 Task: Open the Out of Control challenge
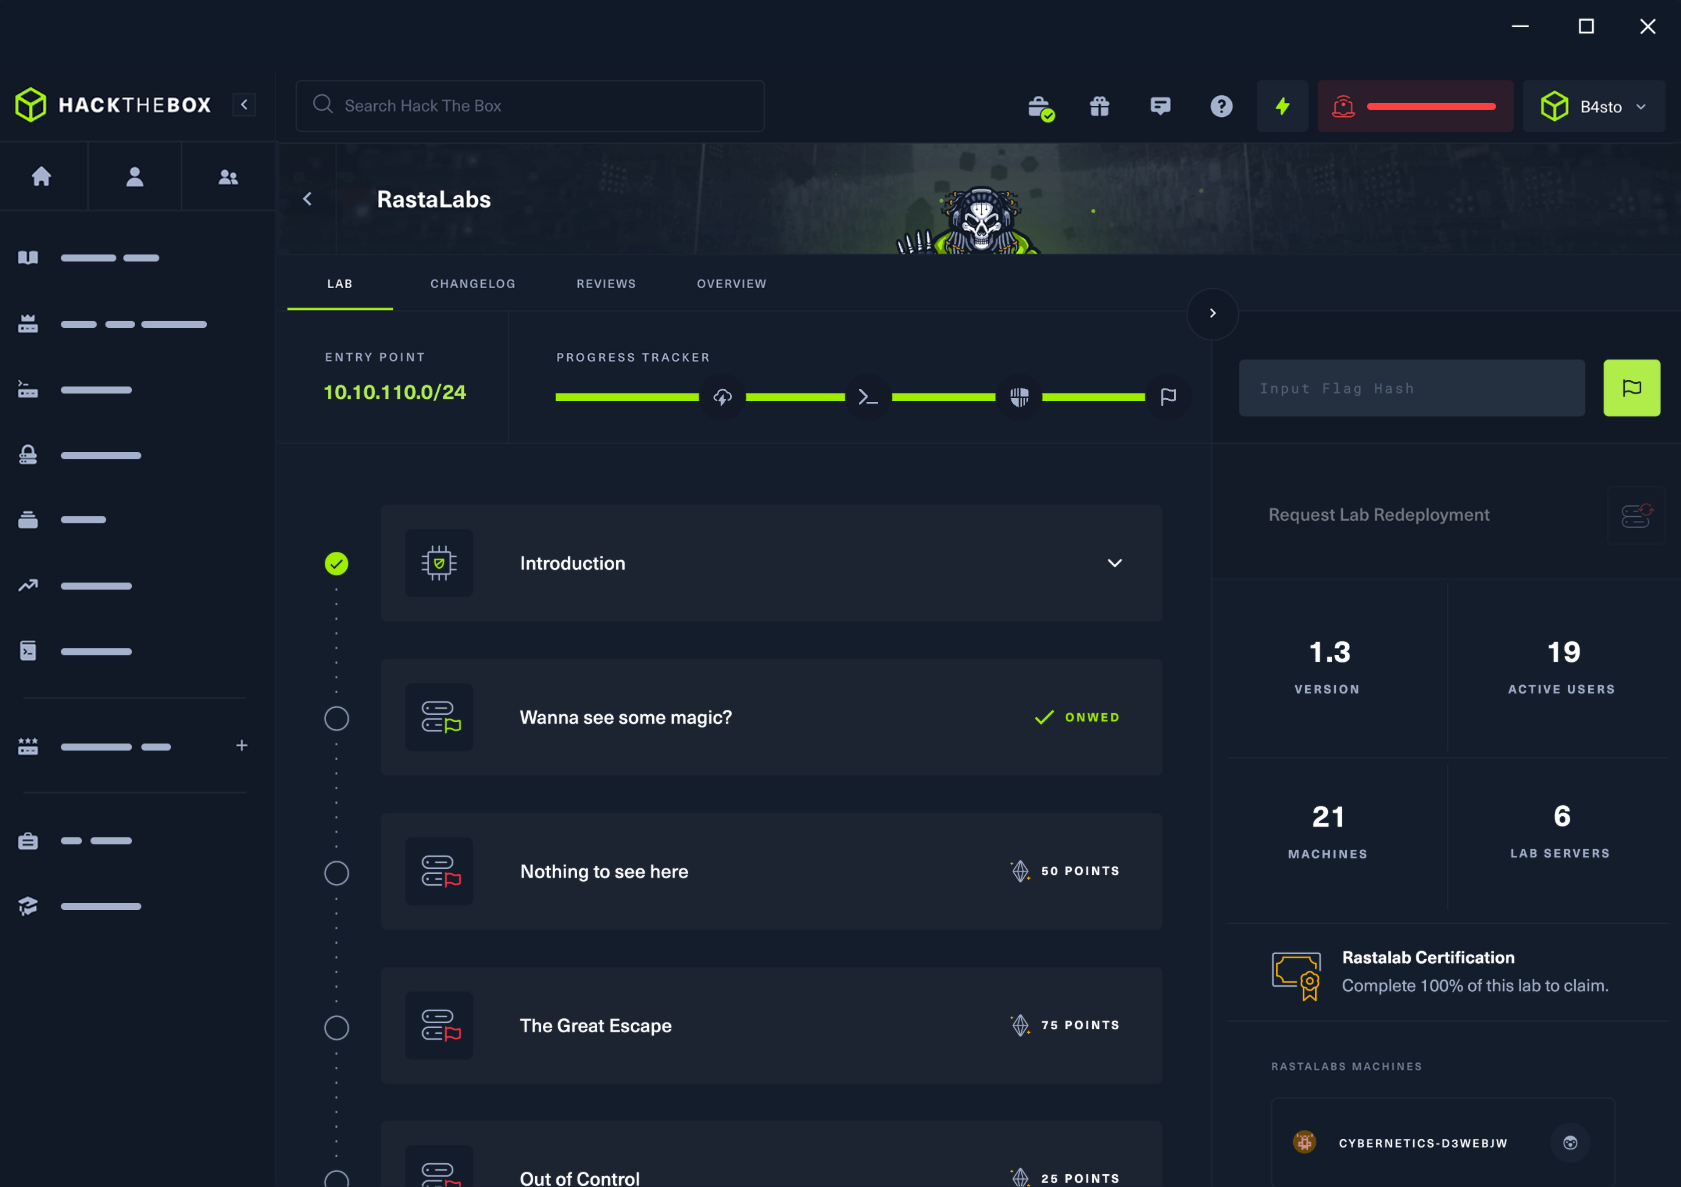771,1154
